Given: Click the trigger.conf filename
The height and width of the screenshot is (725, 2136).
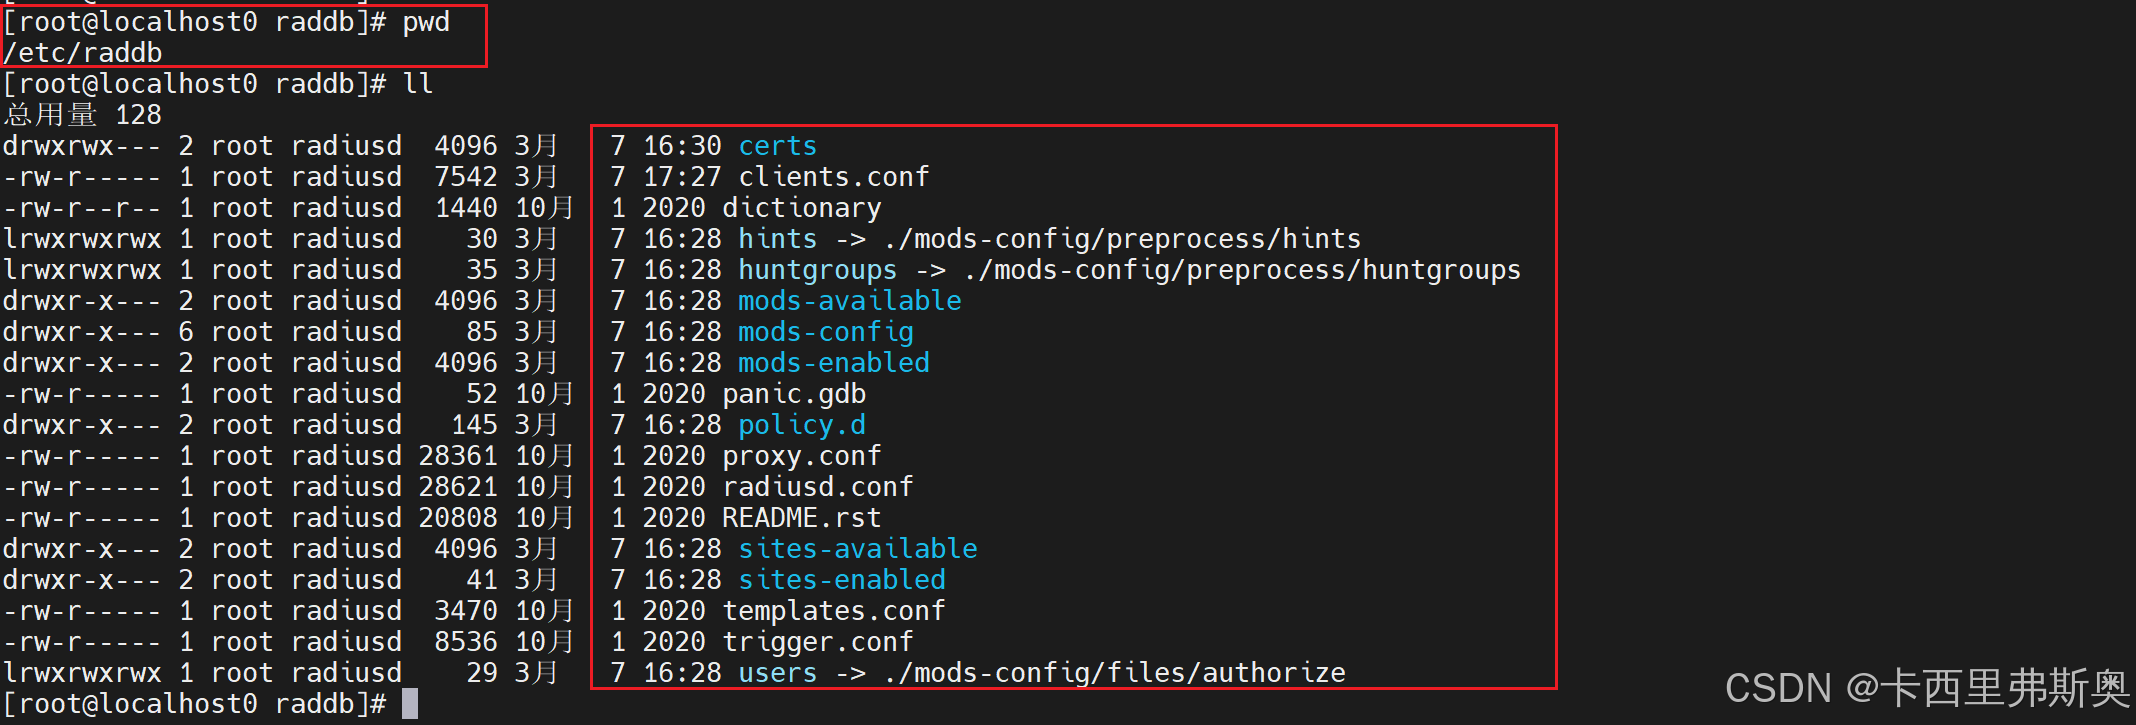Looking at the screenshot, I should (817, 642).
